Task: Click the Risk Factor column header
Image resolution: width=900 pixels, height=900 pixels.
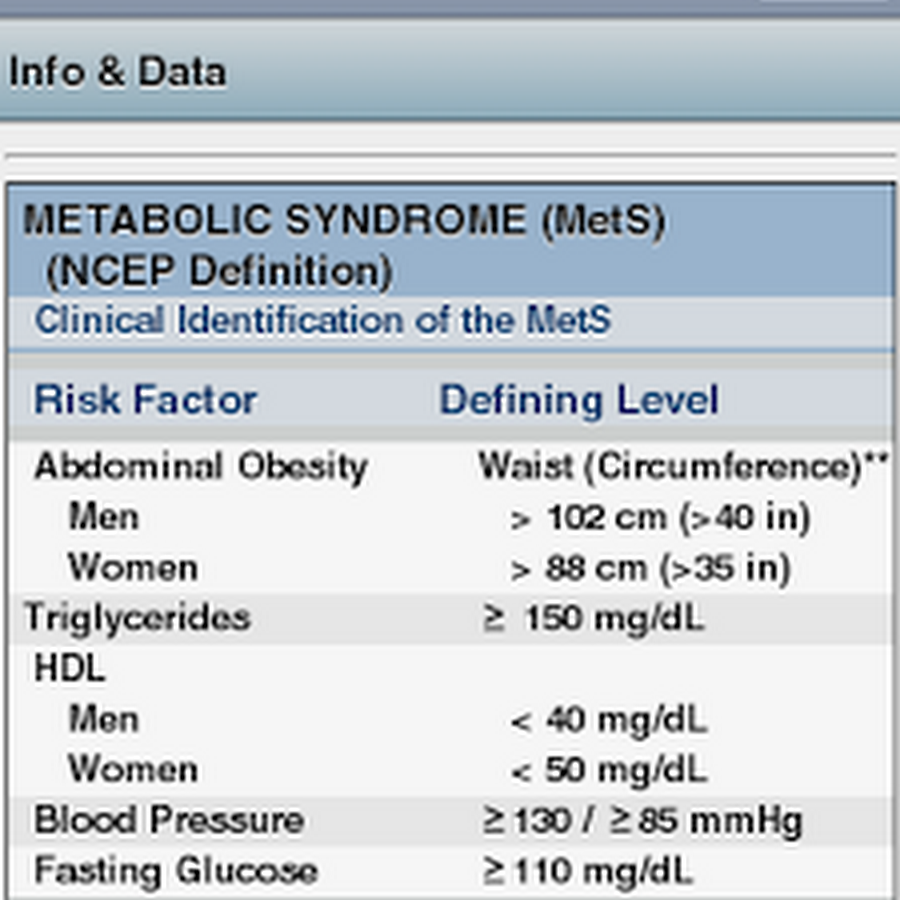Action: click(x=145, y=400)
